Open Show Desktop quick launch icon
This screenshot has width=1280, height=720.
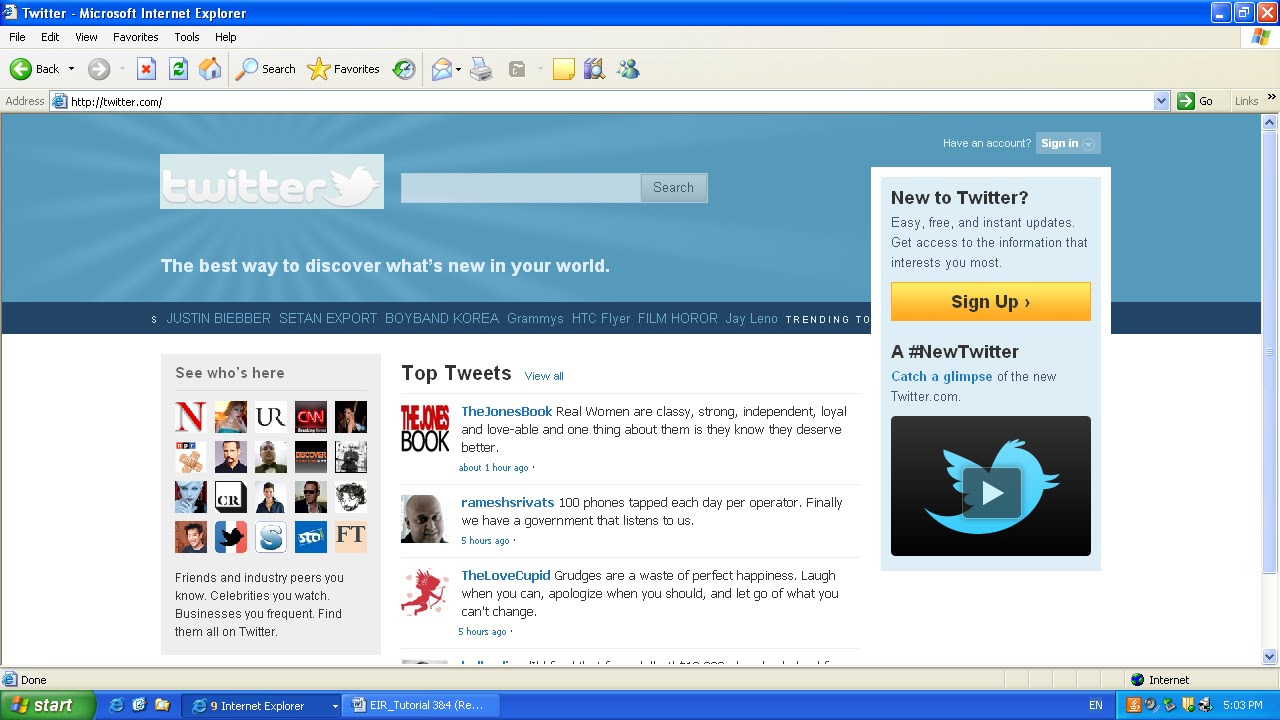pyautogui.click(x=139, y=706)
